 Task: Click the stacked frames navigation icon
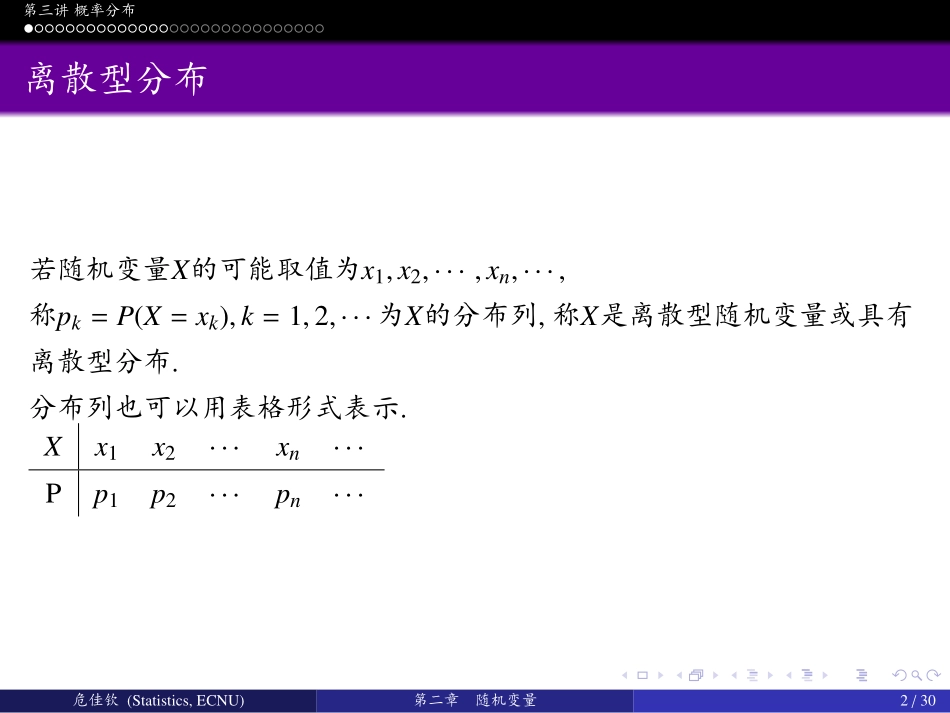[x=696, y=674]
